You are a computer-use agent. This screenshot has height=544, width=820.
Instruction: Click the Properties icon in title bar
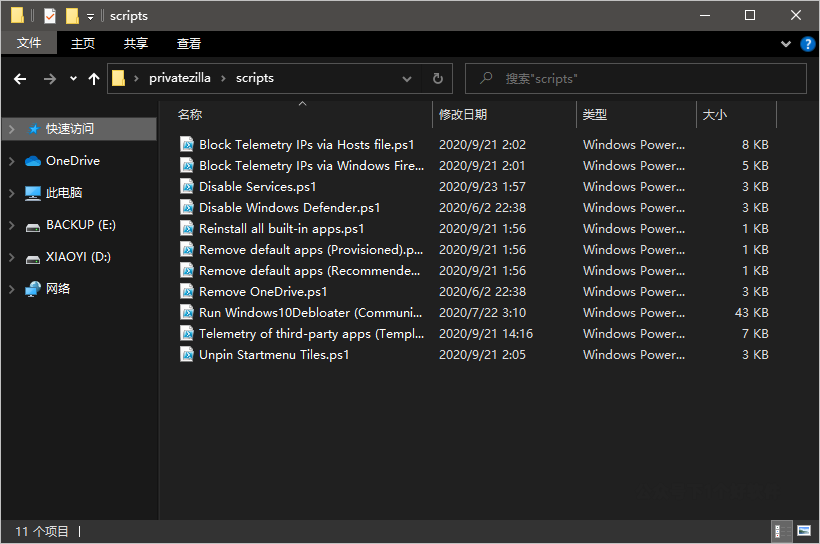[49, 16]
